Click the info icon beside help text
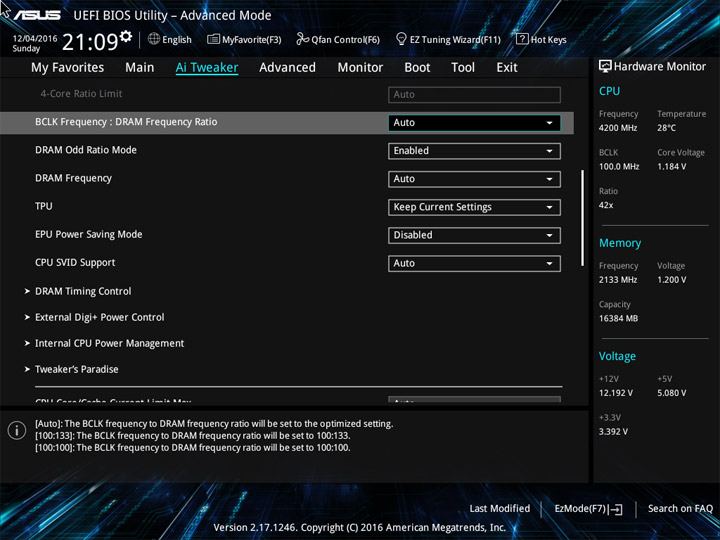This screenshot has height=540, width=720. coord(17,431)
